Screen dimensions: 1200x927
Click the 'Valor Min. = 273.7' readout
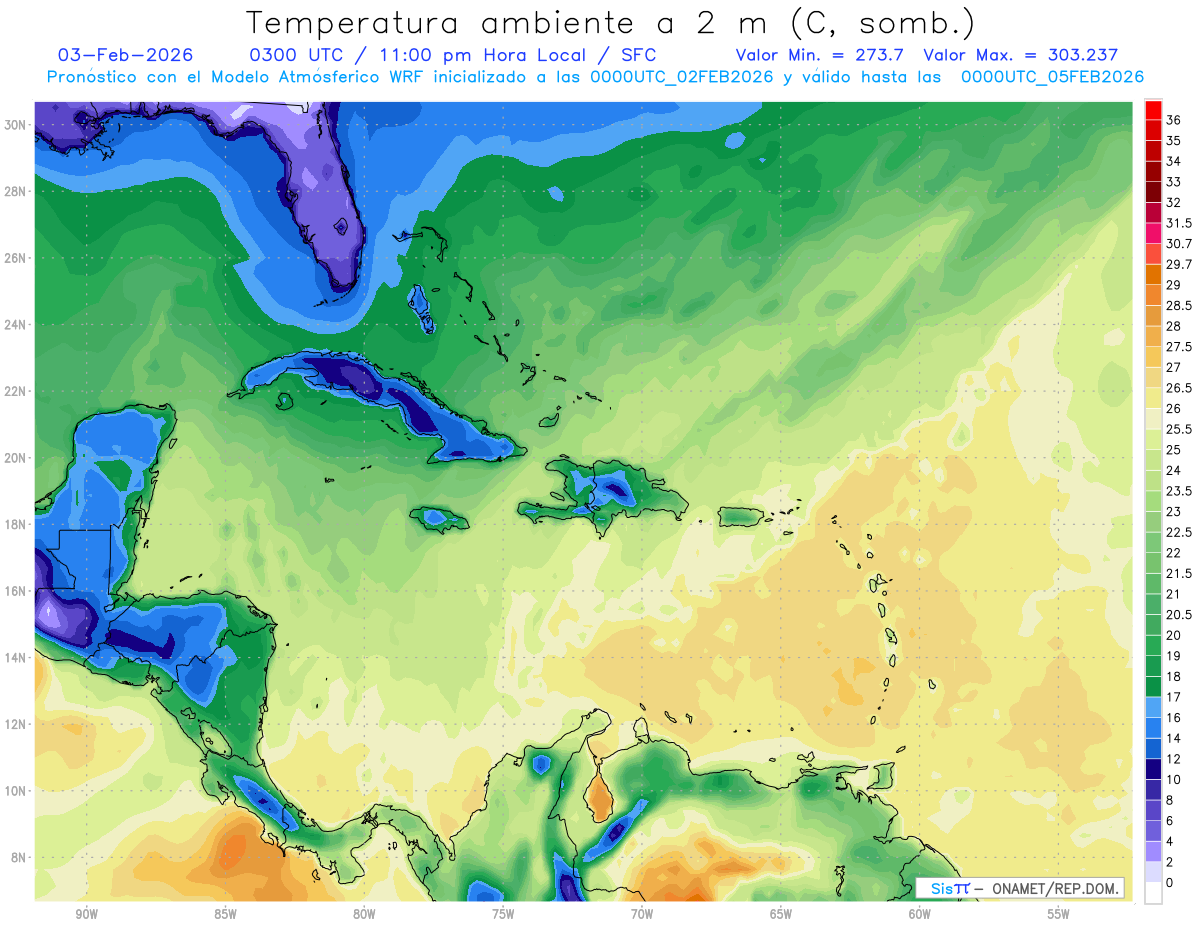coord(820,55)
